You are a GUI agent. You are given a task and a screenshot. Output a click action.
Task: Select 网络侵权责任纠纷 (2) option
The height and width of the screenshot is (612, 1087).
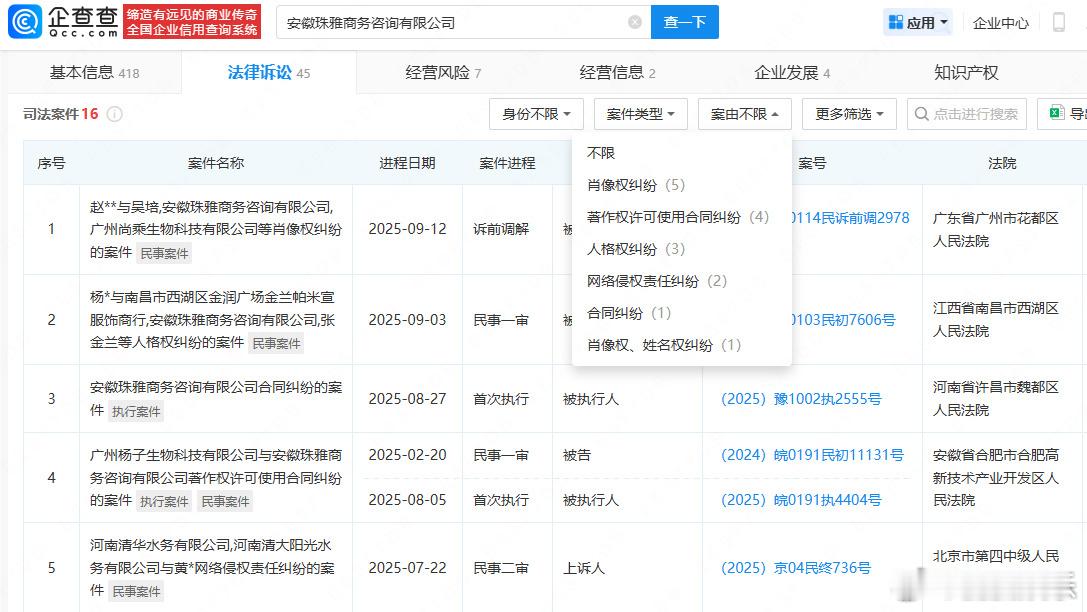click(x=656, y=281)
